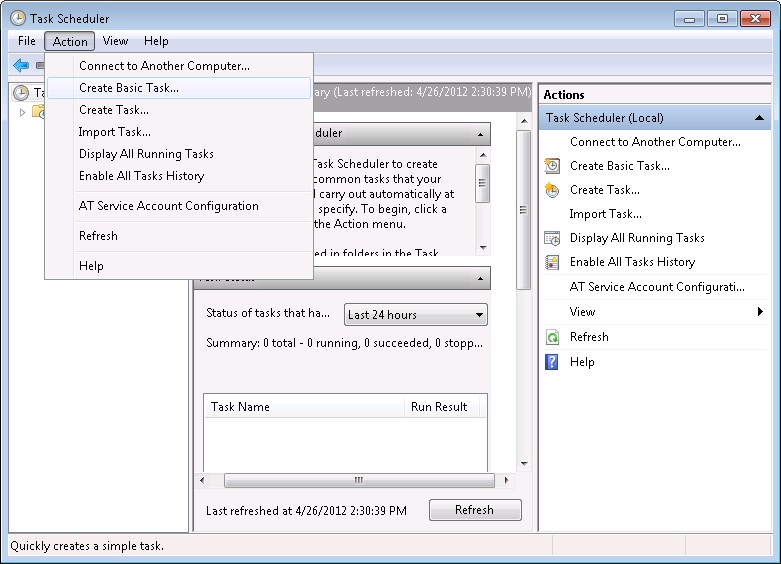Click the Actions pane header
The width and height of the screenshot is (781, 564).
[654, 95]
